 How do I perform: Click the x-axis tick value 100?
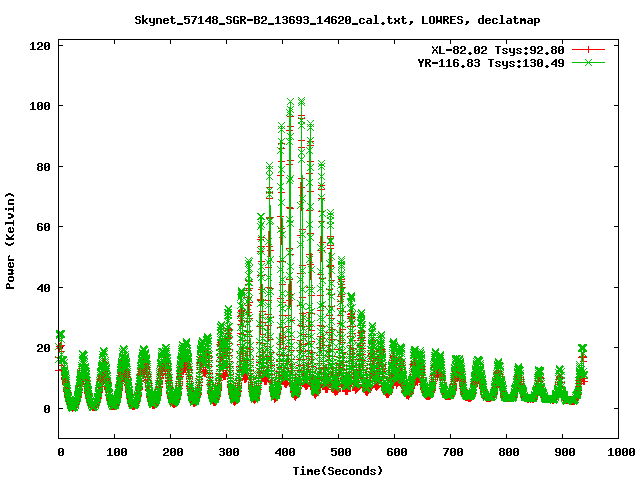click(x=116, y=452)
